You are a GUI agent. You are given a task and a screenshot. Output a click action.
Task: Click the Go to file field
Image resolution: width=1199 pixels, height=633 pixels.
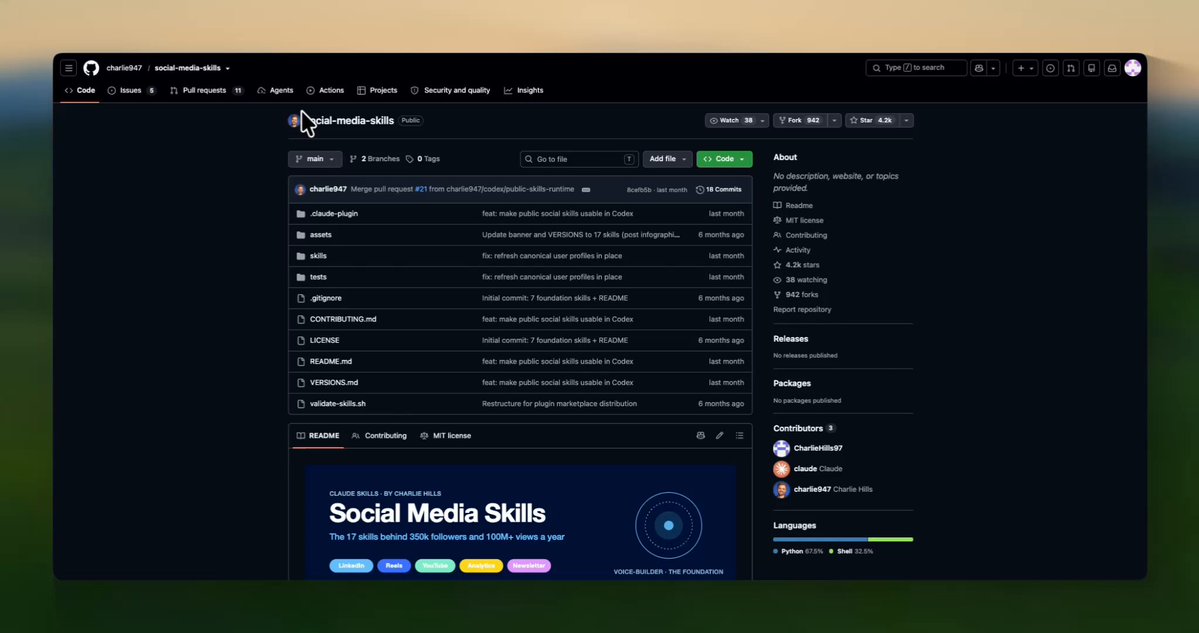point(579,159)
